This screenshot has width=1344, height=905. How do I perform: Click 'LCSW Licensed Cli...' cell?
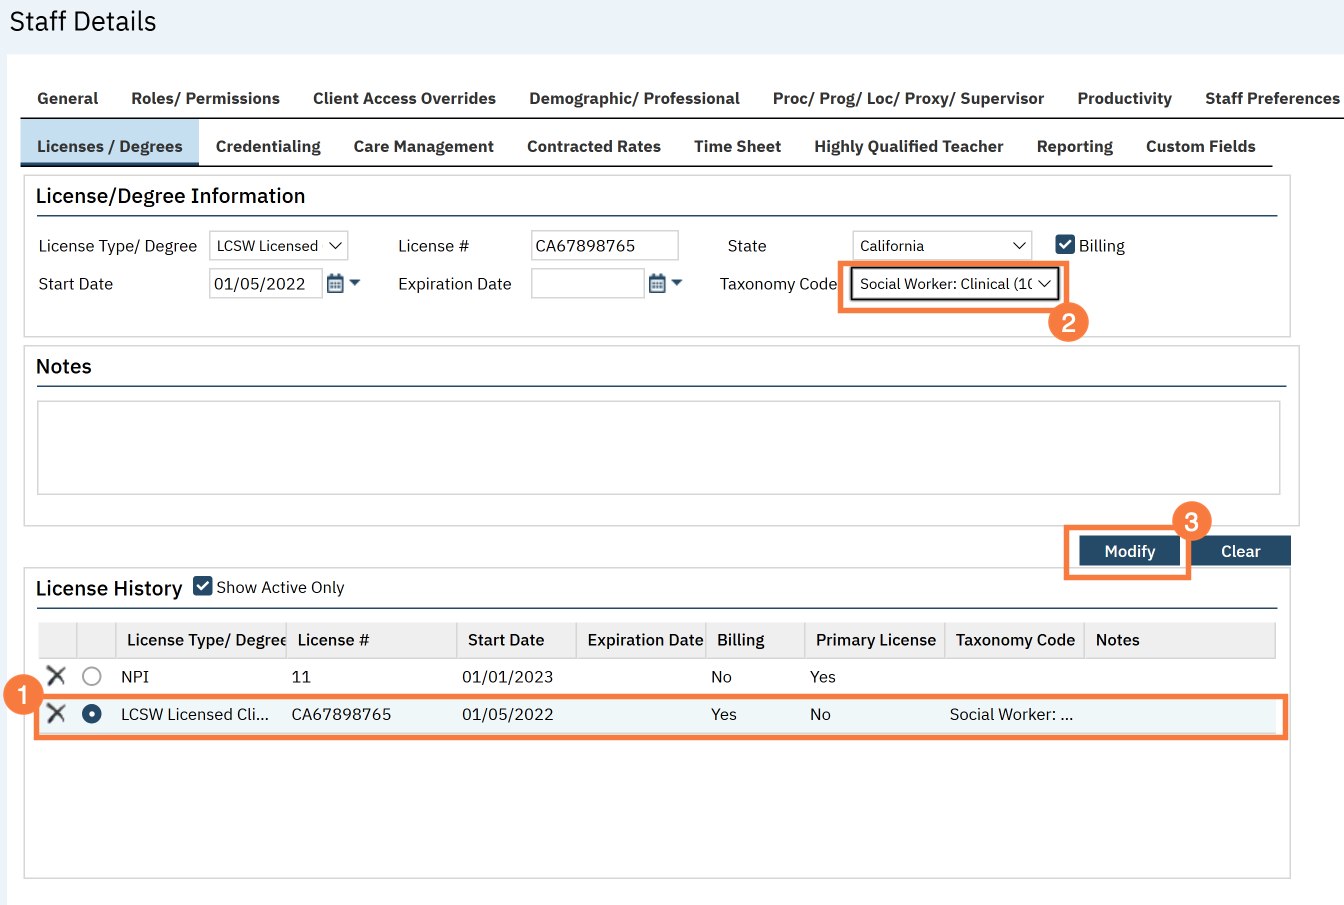click(x=195, y=714)
